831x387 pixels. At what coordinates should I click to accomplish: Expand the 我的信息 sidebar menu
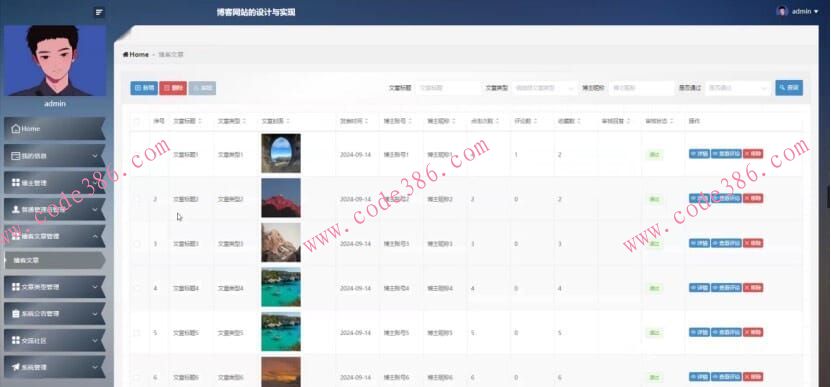(55, 156)
